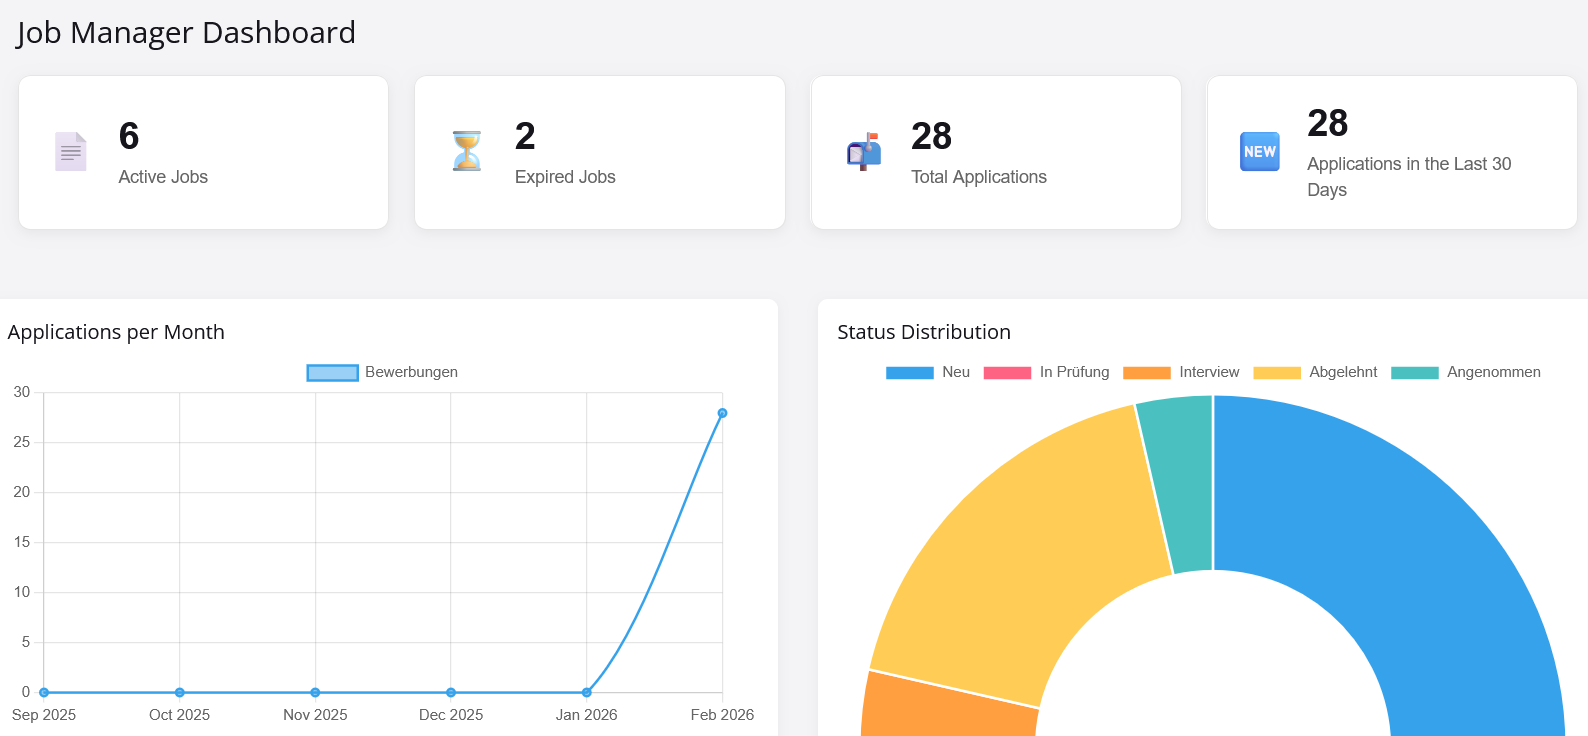Viewport: 1588px width, 736px height.
Task: Click the Expired Jobs hourglass icon
Action: (466, 152)
